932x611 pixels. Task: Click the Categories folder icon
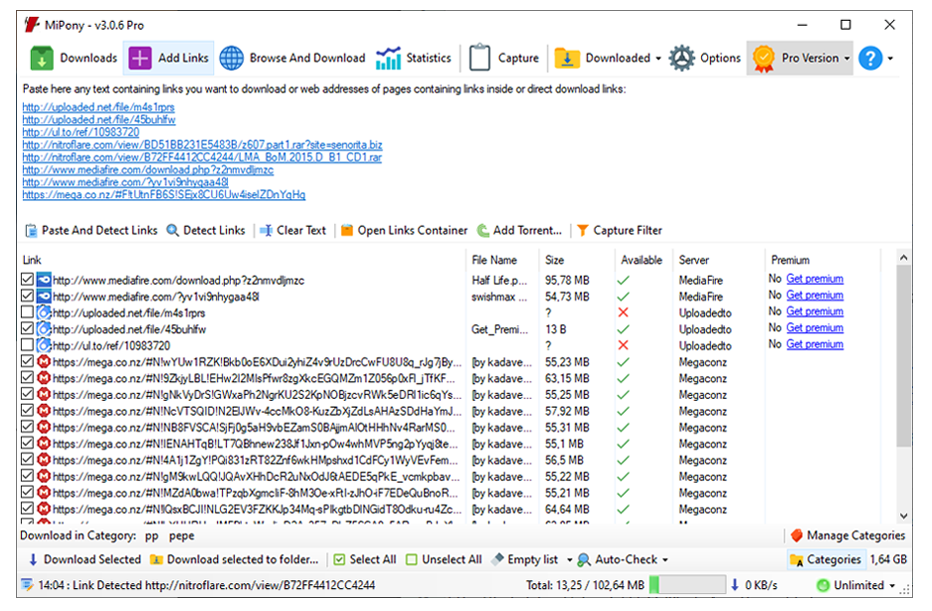click(796, 559)
